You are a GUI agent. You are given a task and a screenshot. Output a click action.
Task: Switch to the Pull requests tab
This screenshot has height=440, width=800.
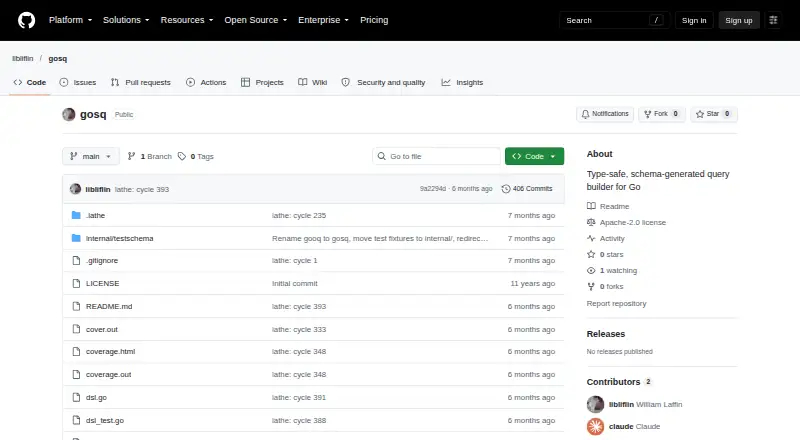click(141, 82)
